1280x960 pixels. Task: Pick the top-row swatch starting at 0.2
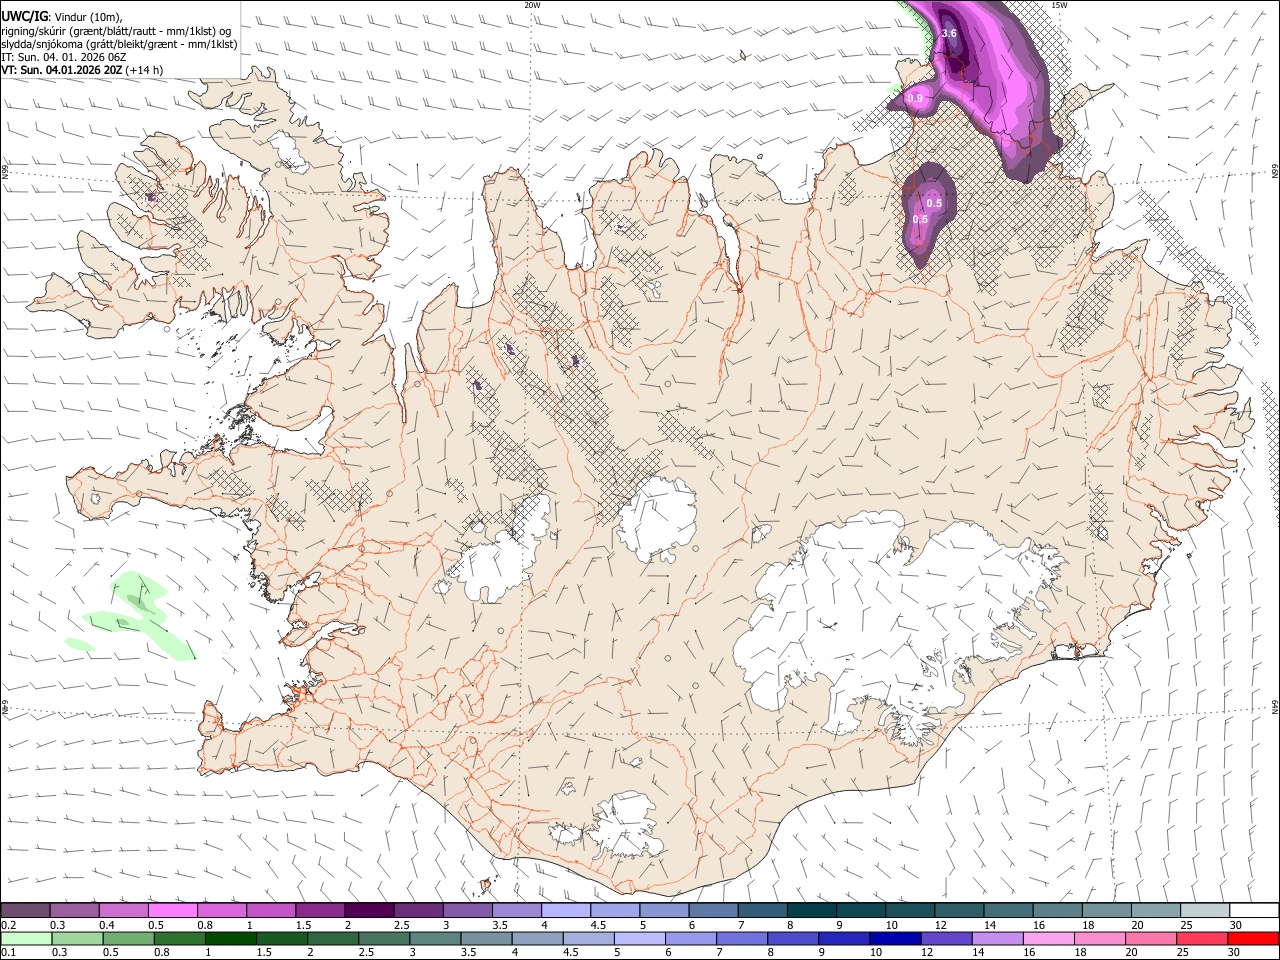25,911
